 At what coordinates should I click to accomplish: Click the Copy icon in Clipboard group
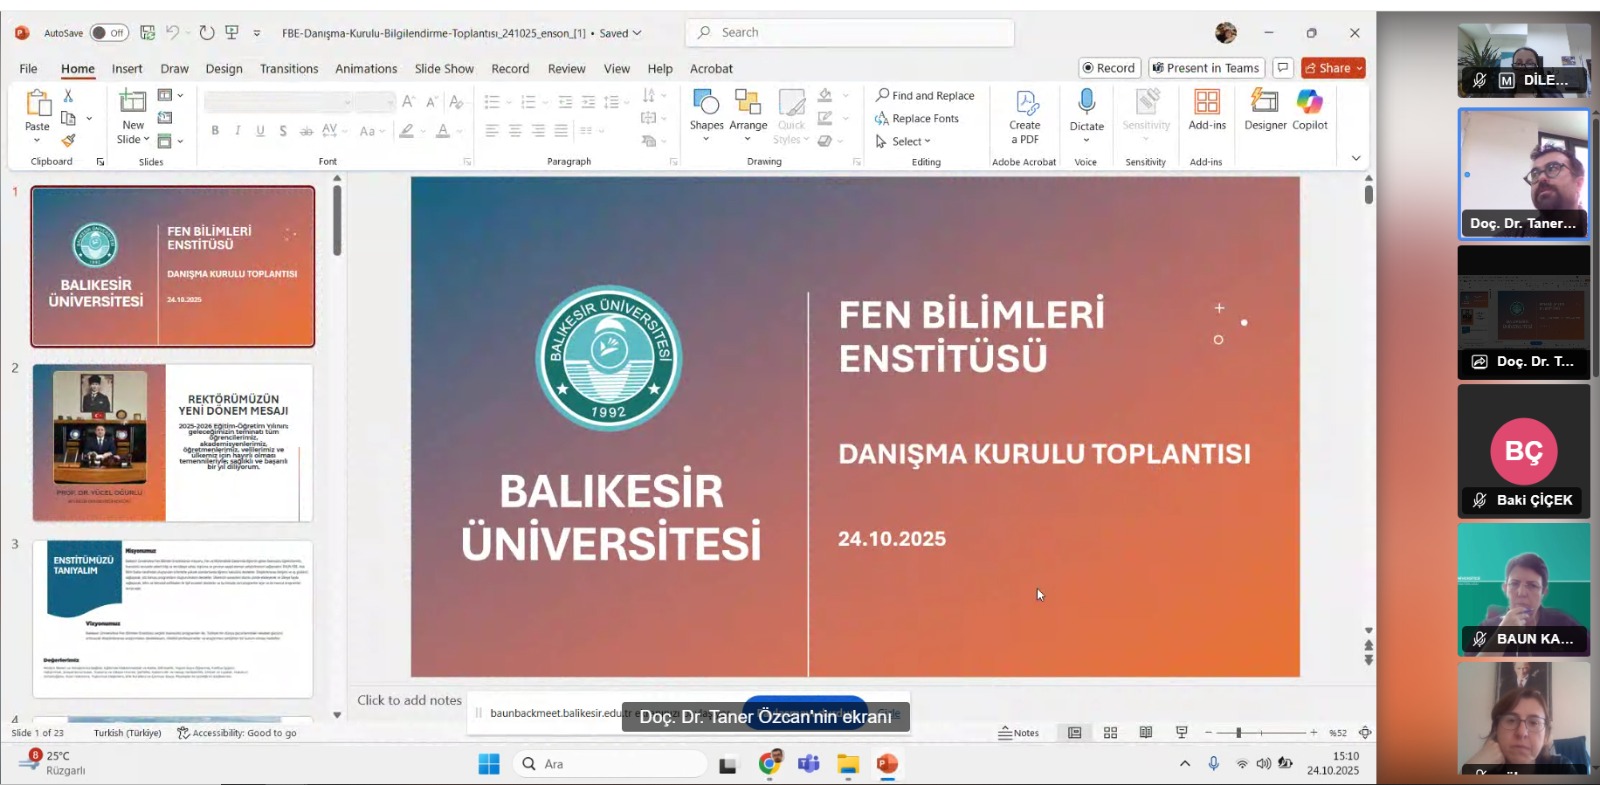69,118
